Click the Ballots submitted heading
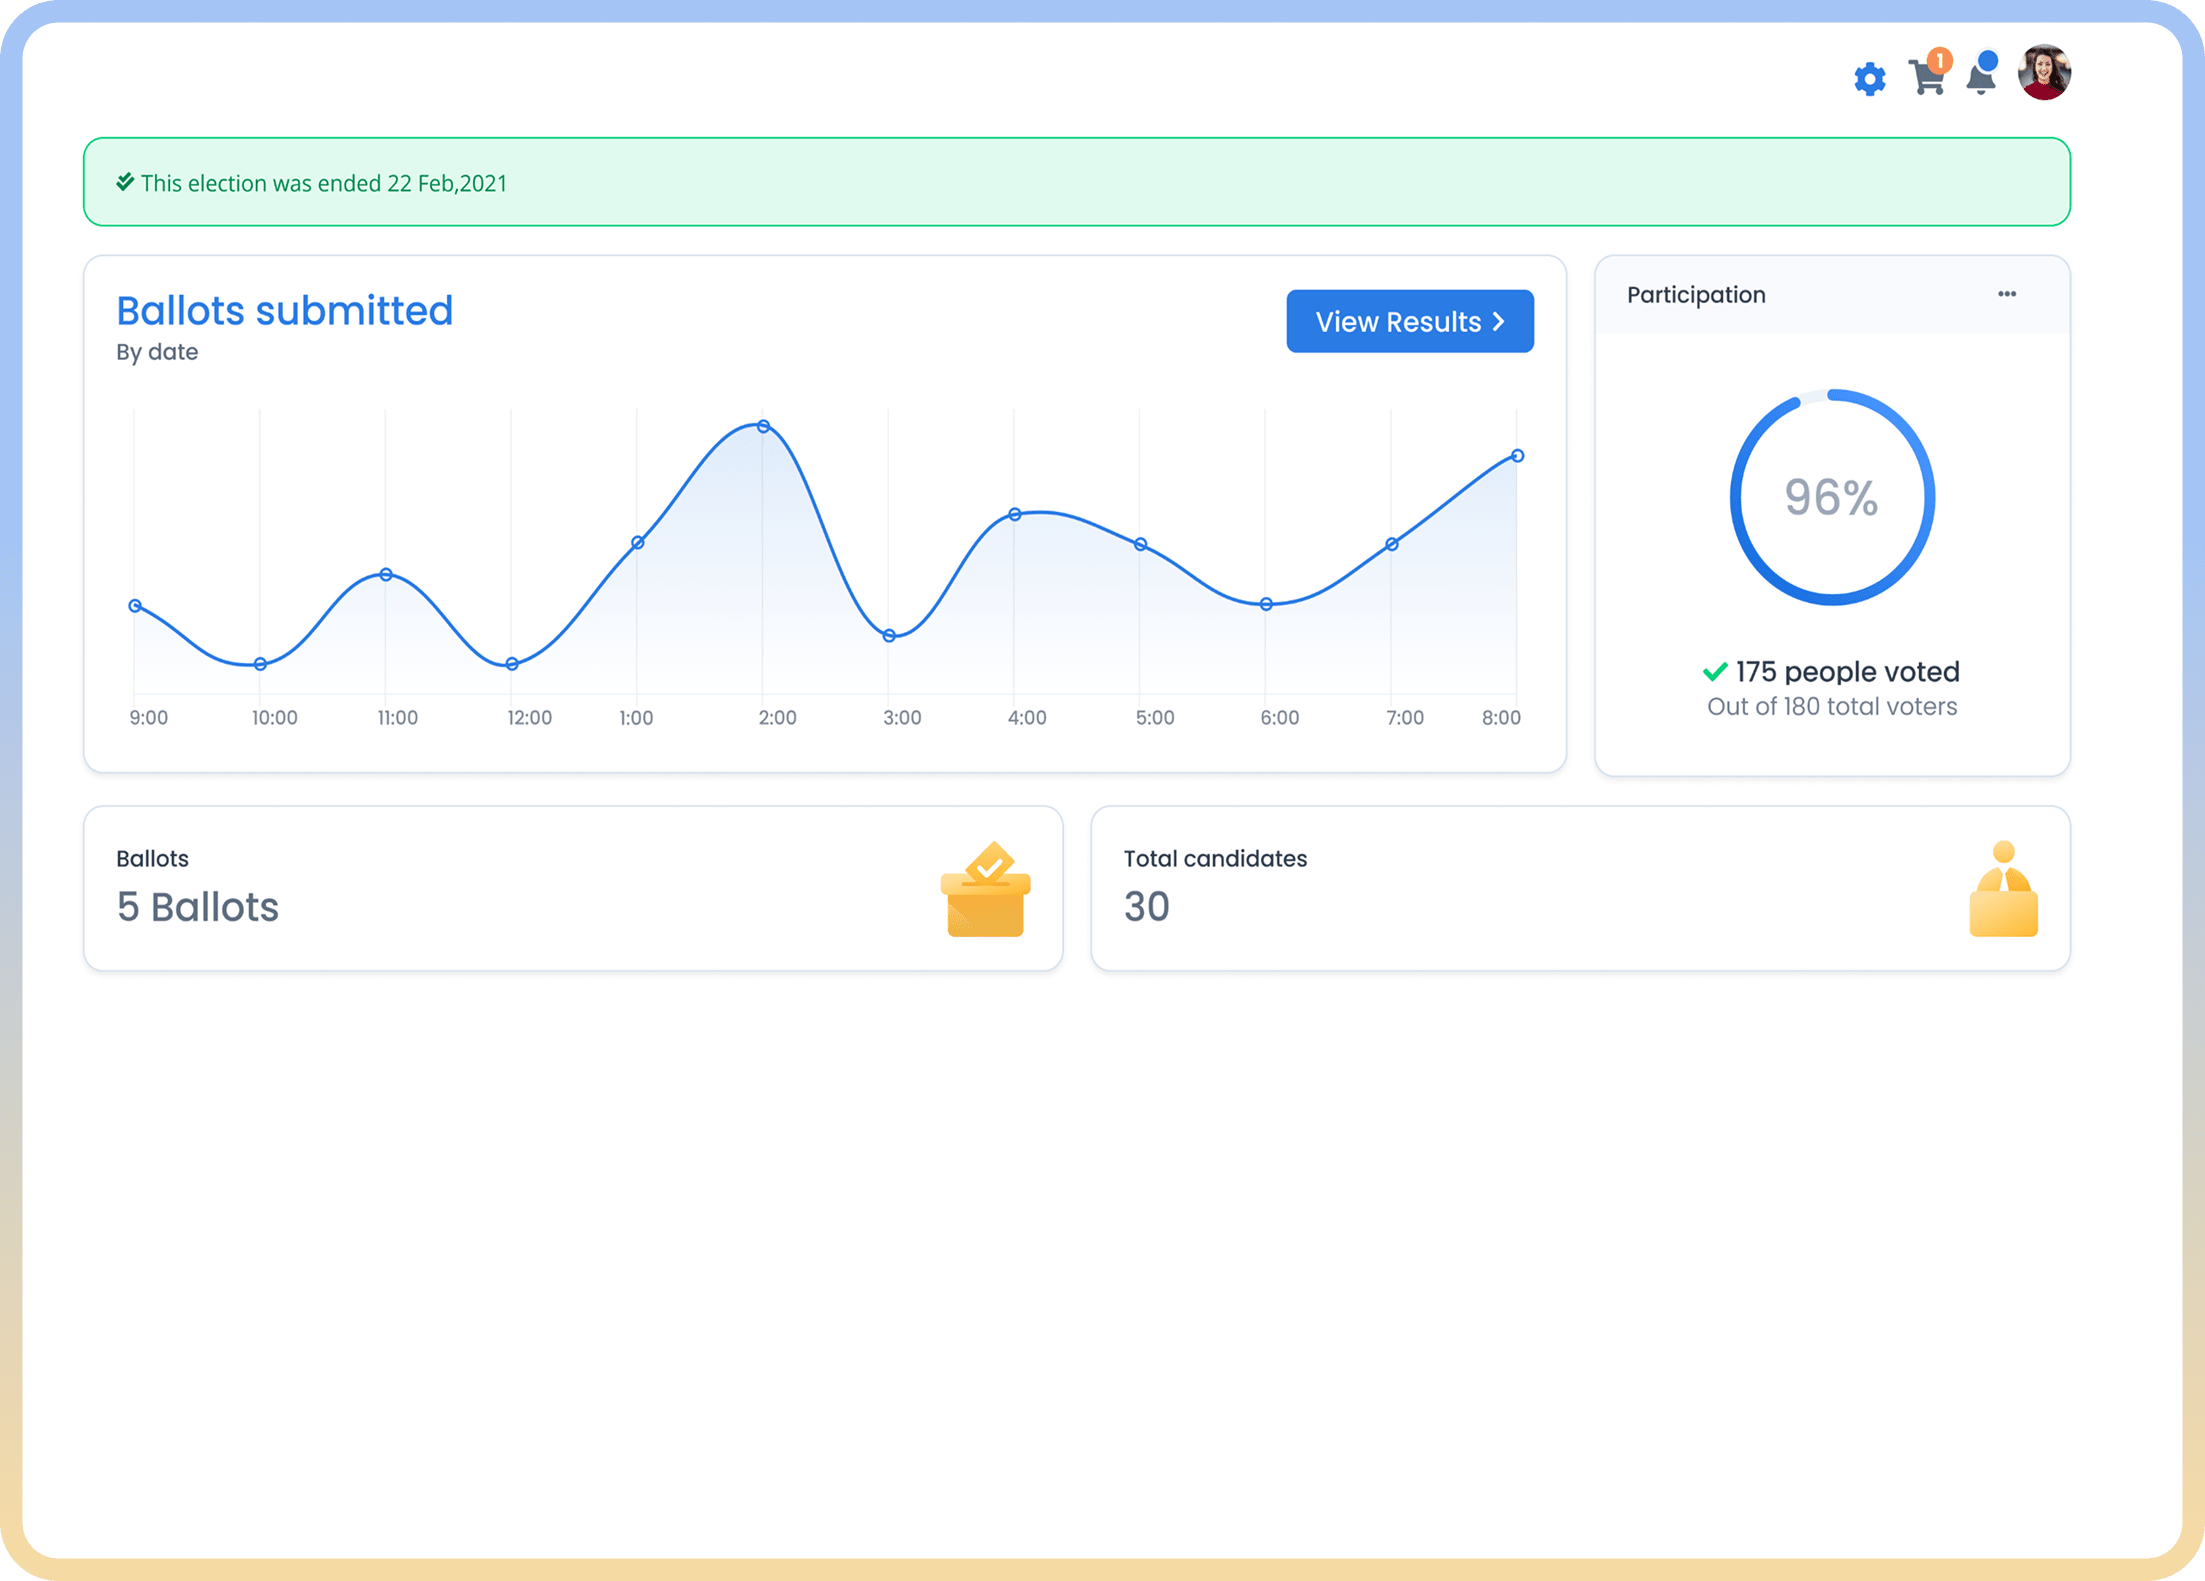Viewport: 2205px width, 1581px height. tap(285, 311)
